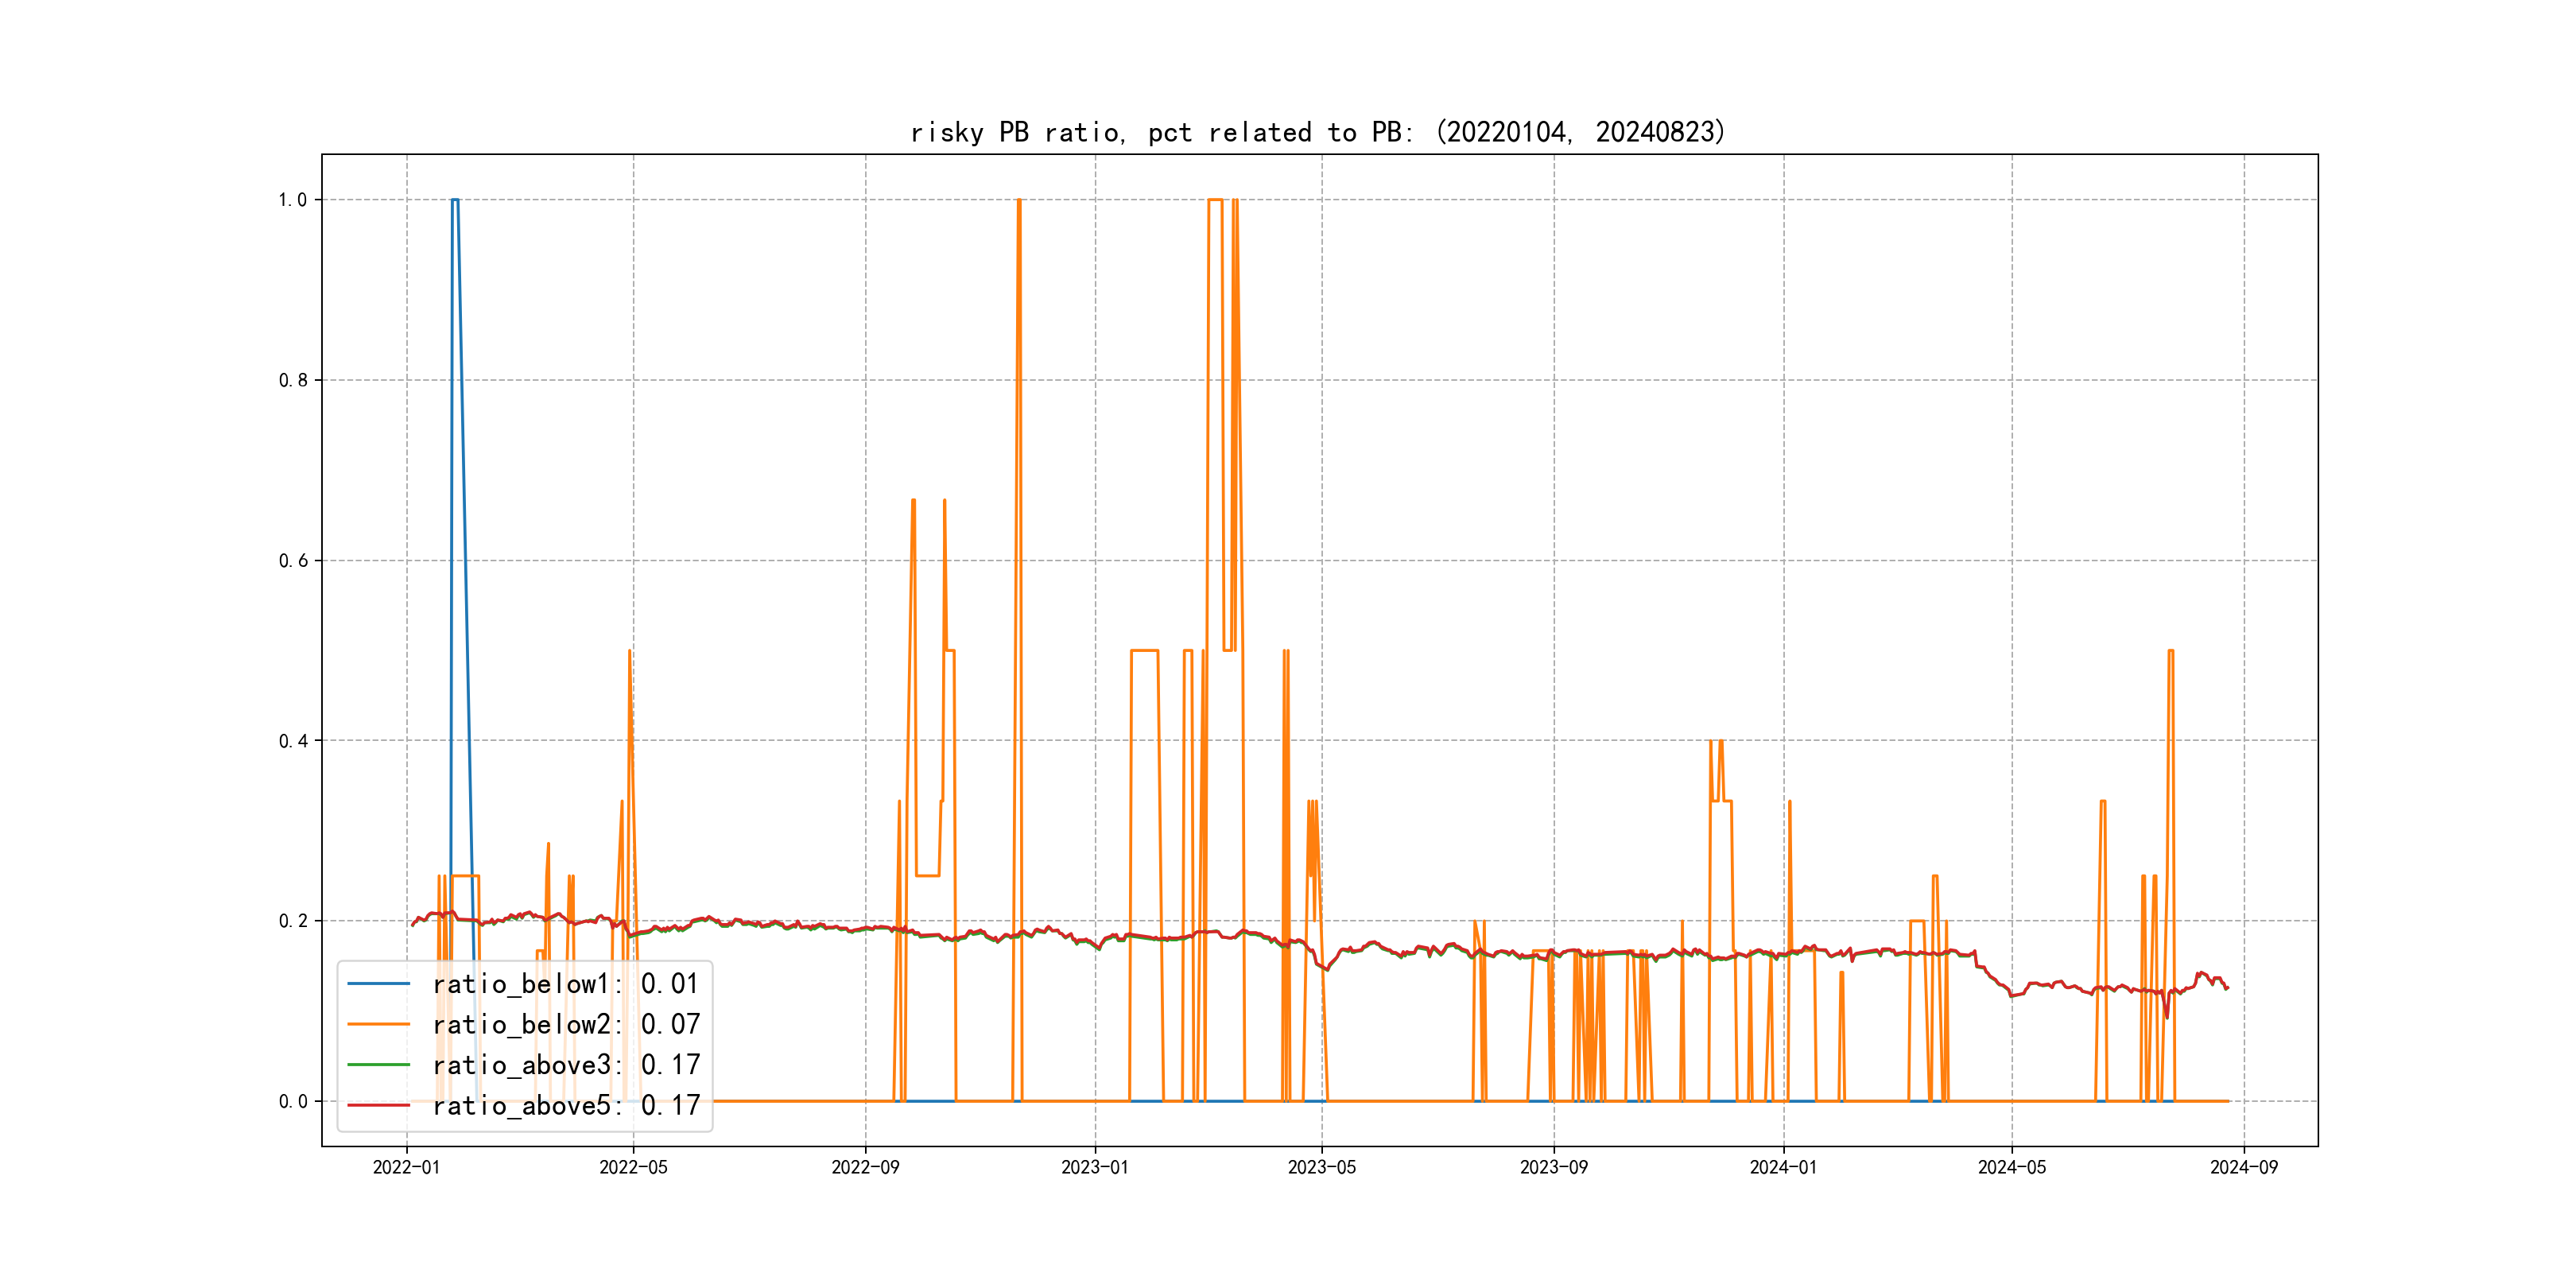Click the orange ratio_below2 legend line
The height and width of the screenshot is (1288, 2576).
point(378,1024)
